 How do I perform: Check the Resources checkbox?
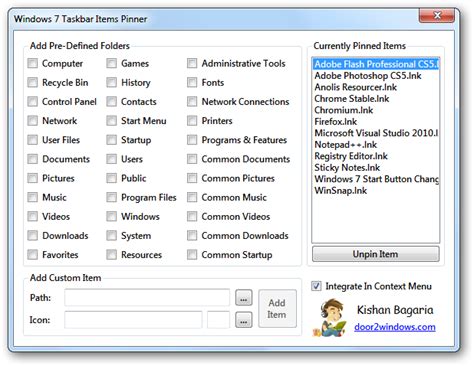pyautogui.click(x=111, y=255)
